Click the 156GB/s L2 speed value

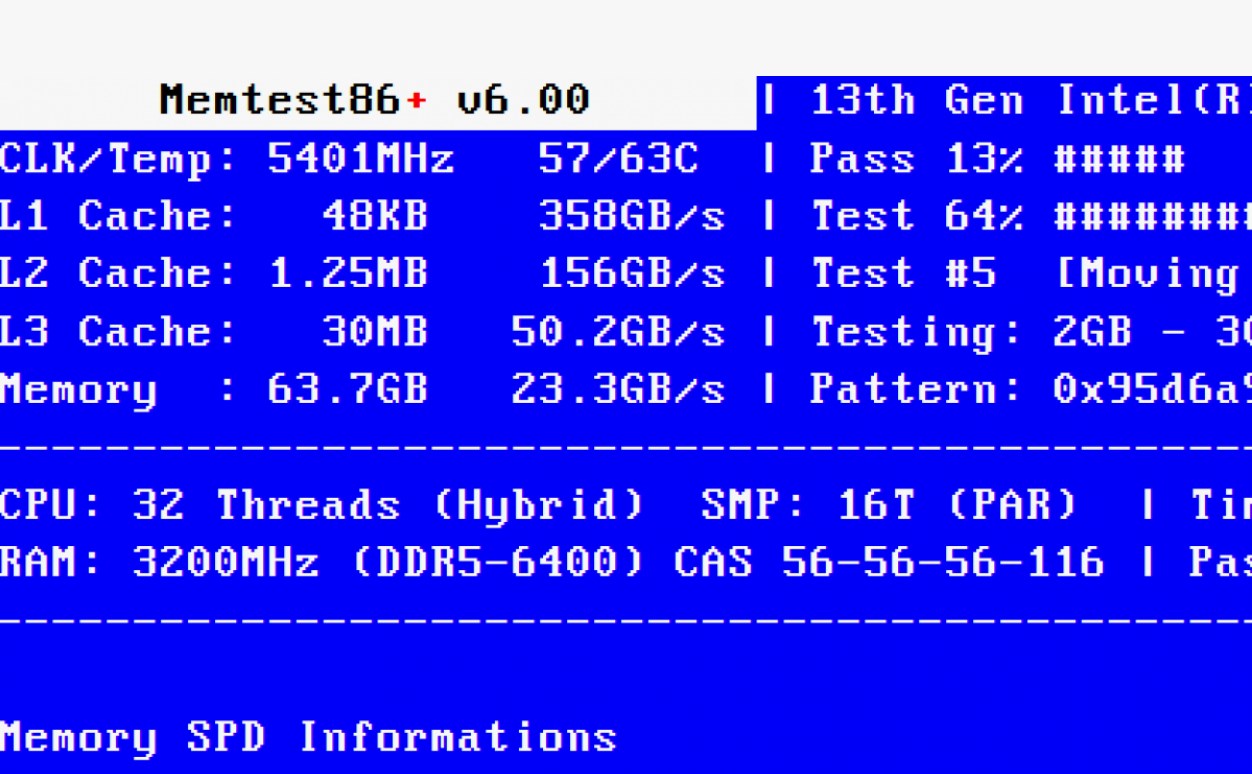click(632, 273)
